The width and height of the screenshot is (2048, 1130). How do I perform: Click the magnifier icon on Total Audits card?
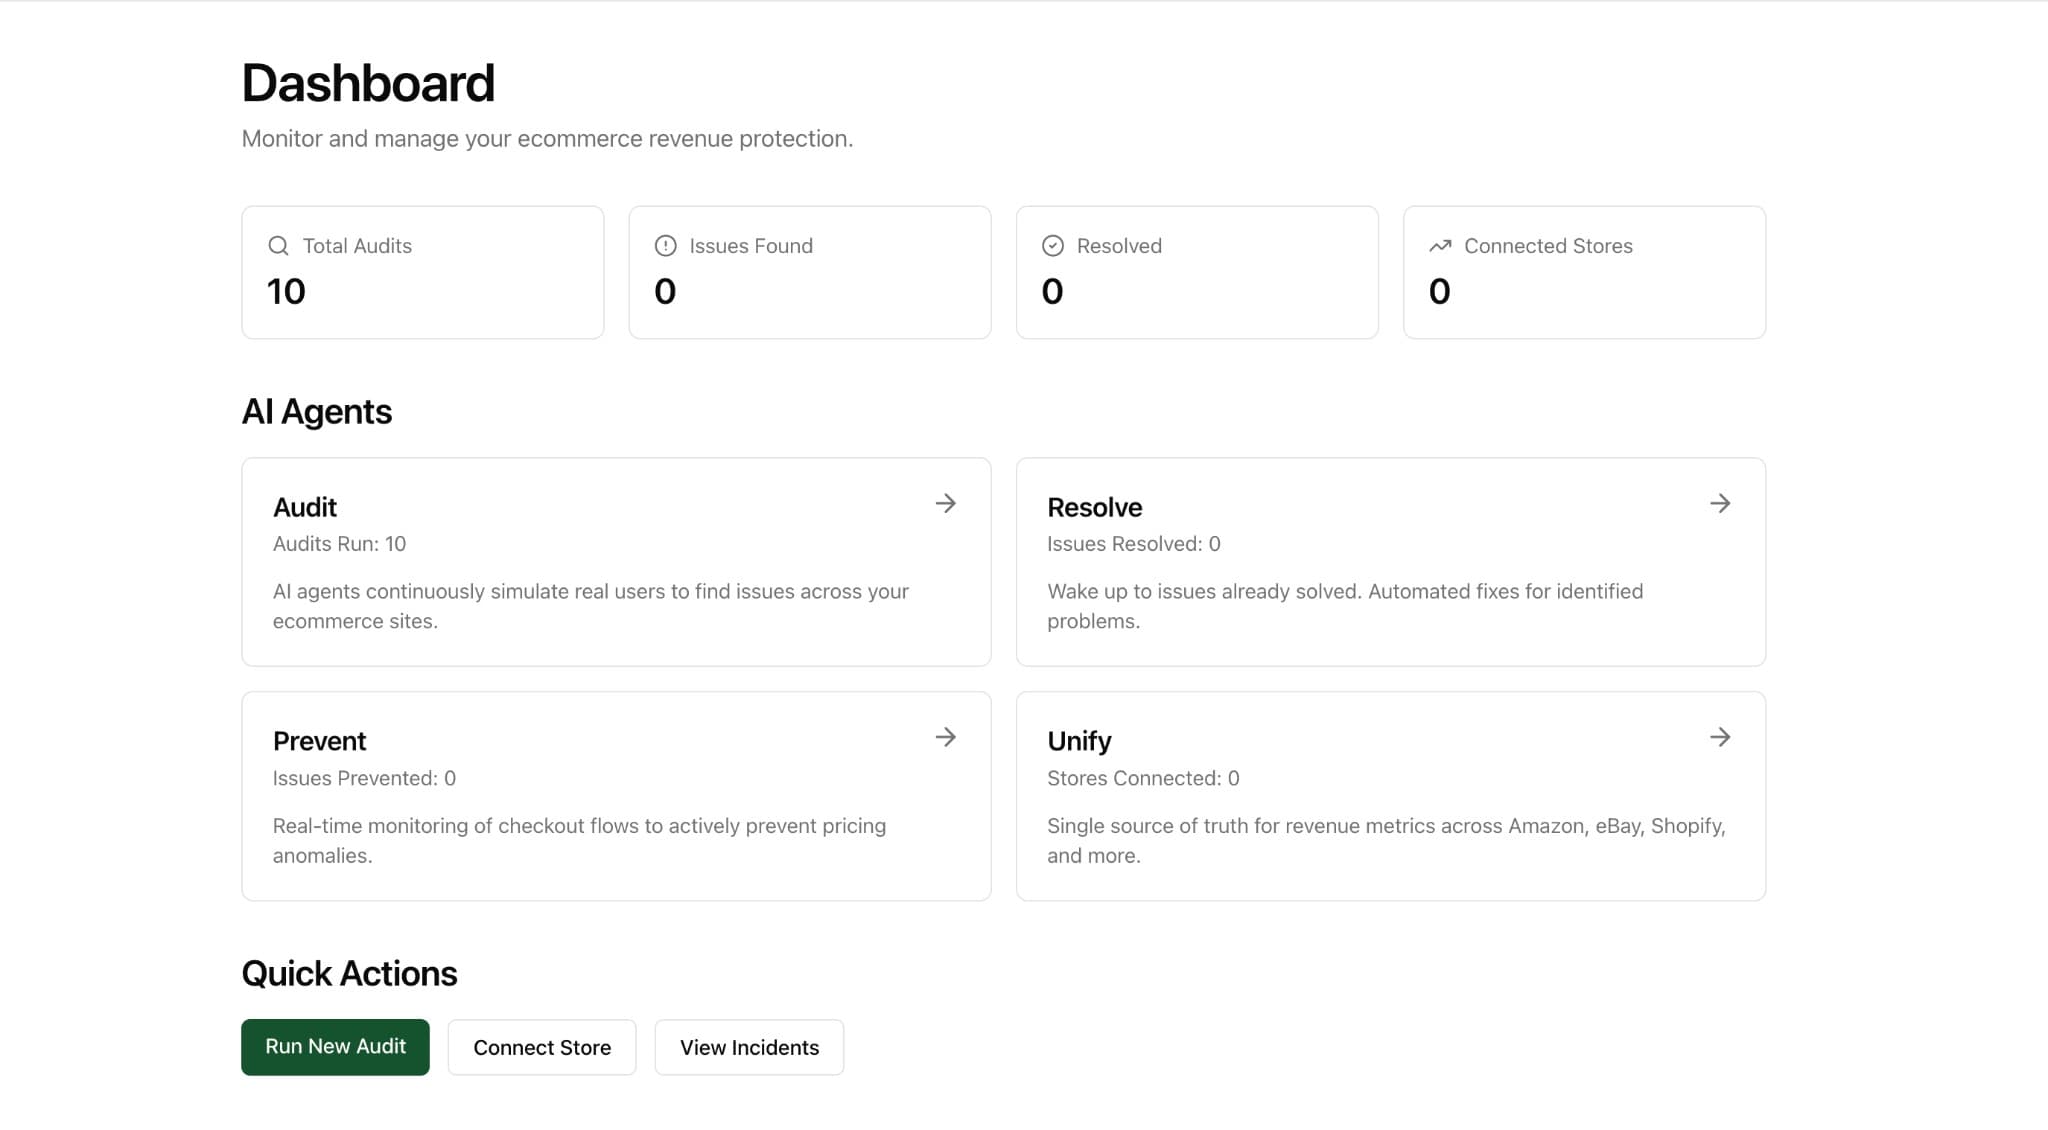pos(278,245)
